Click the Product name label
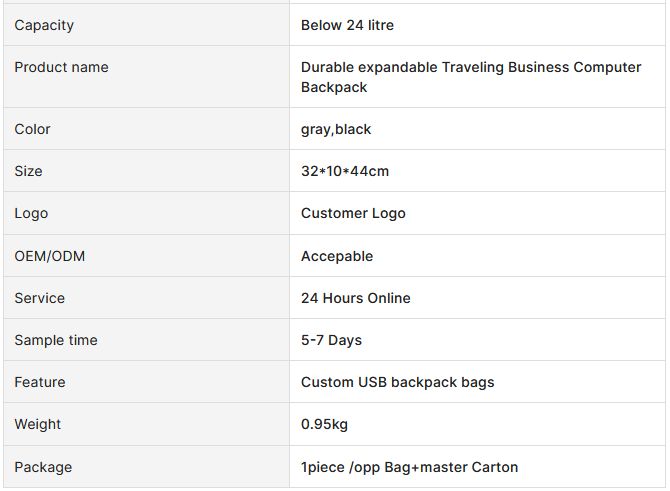The image size is (670, 491). [62, 67]
